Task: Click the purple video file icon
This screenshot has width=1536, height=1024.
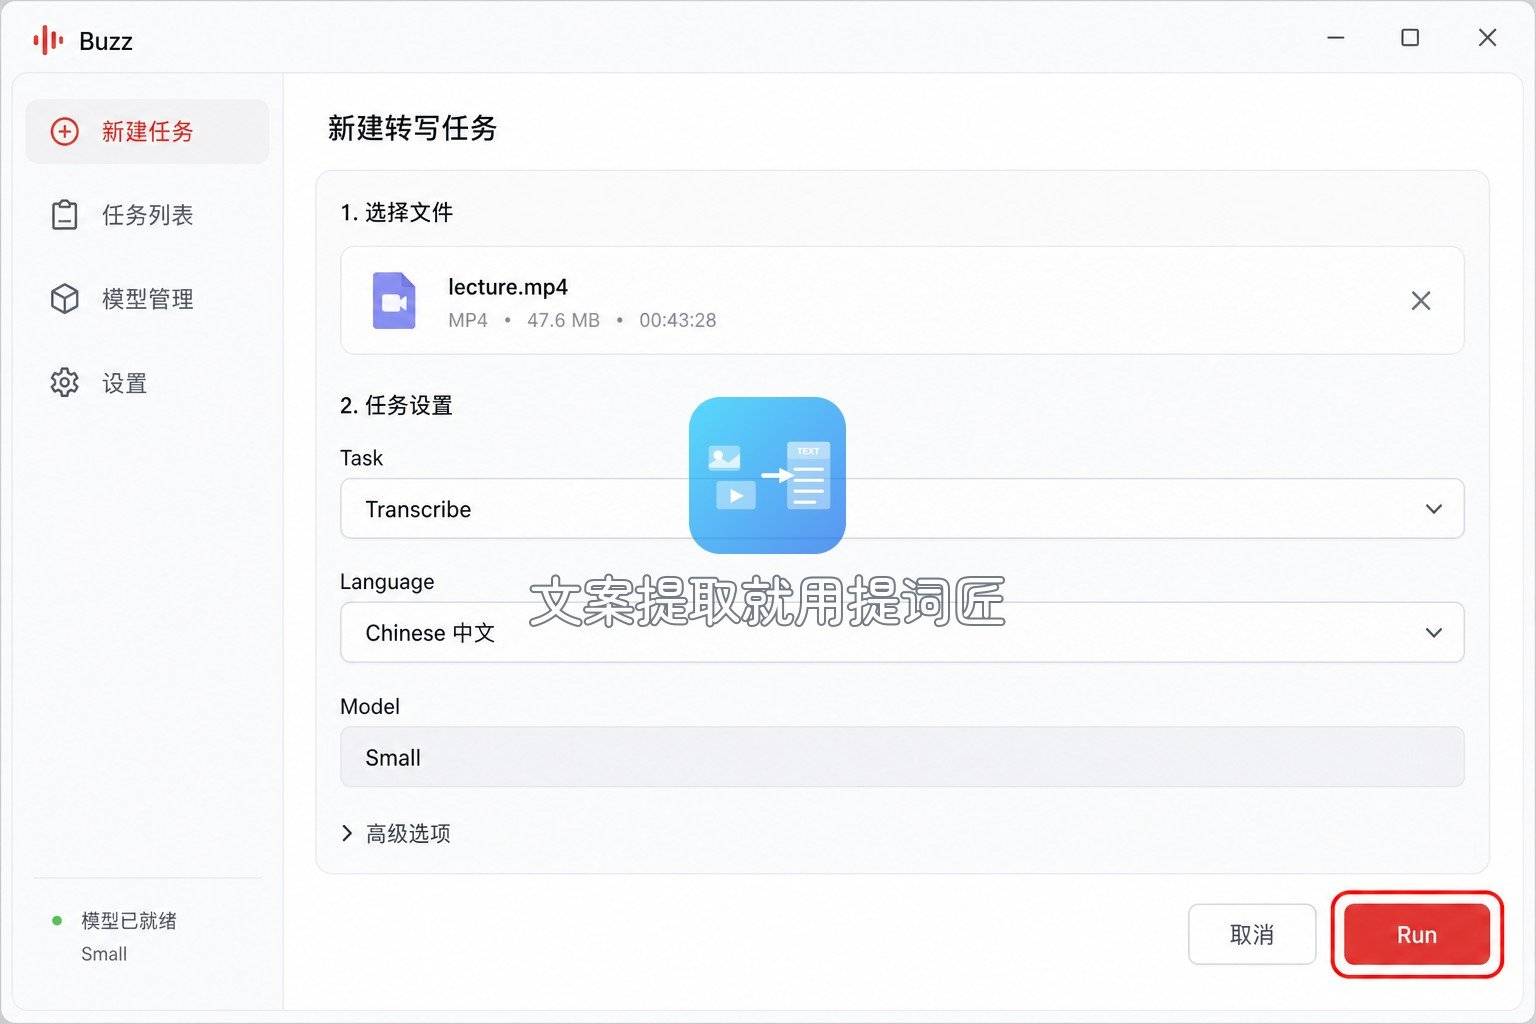Action: pyautogui.click(x=394, y=300)
